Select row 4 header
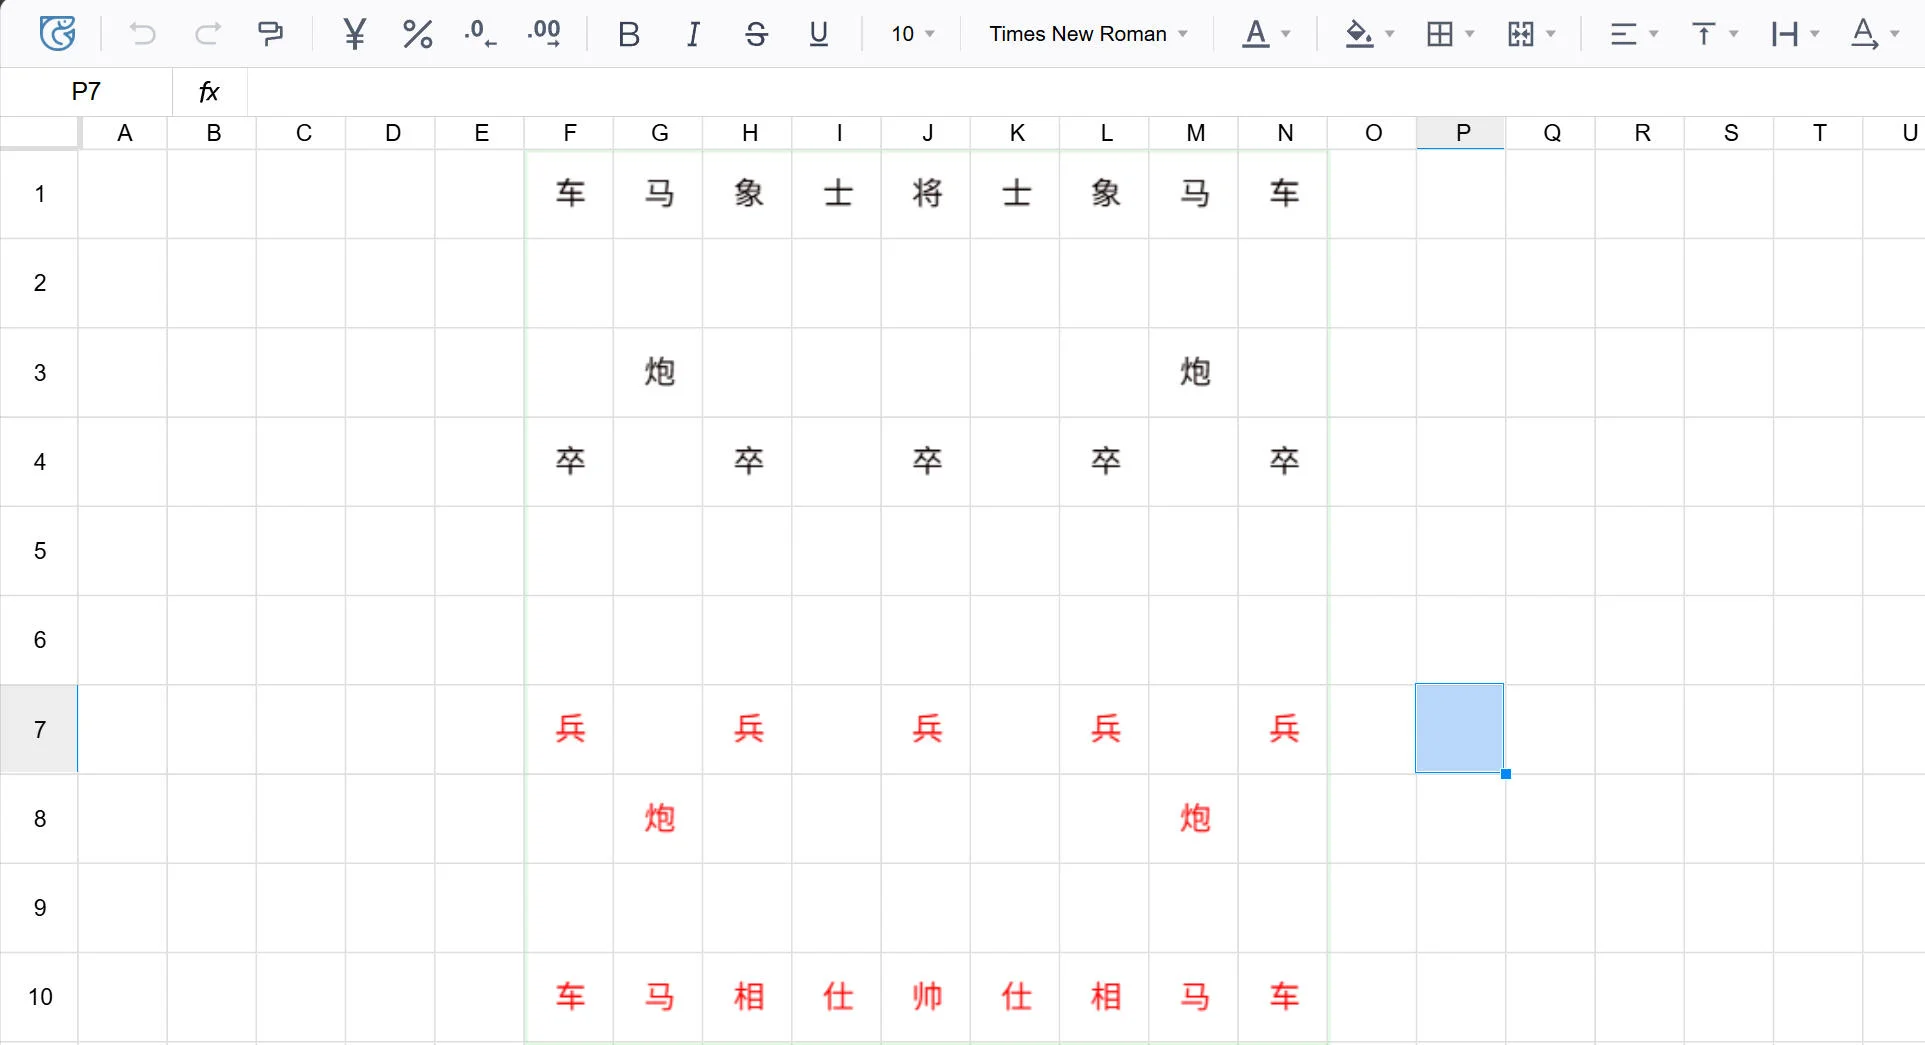Image resolution: width=1925 pixels, height=1045 pixels. coord(40,462)
